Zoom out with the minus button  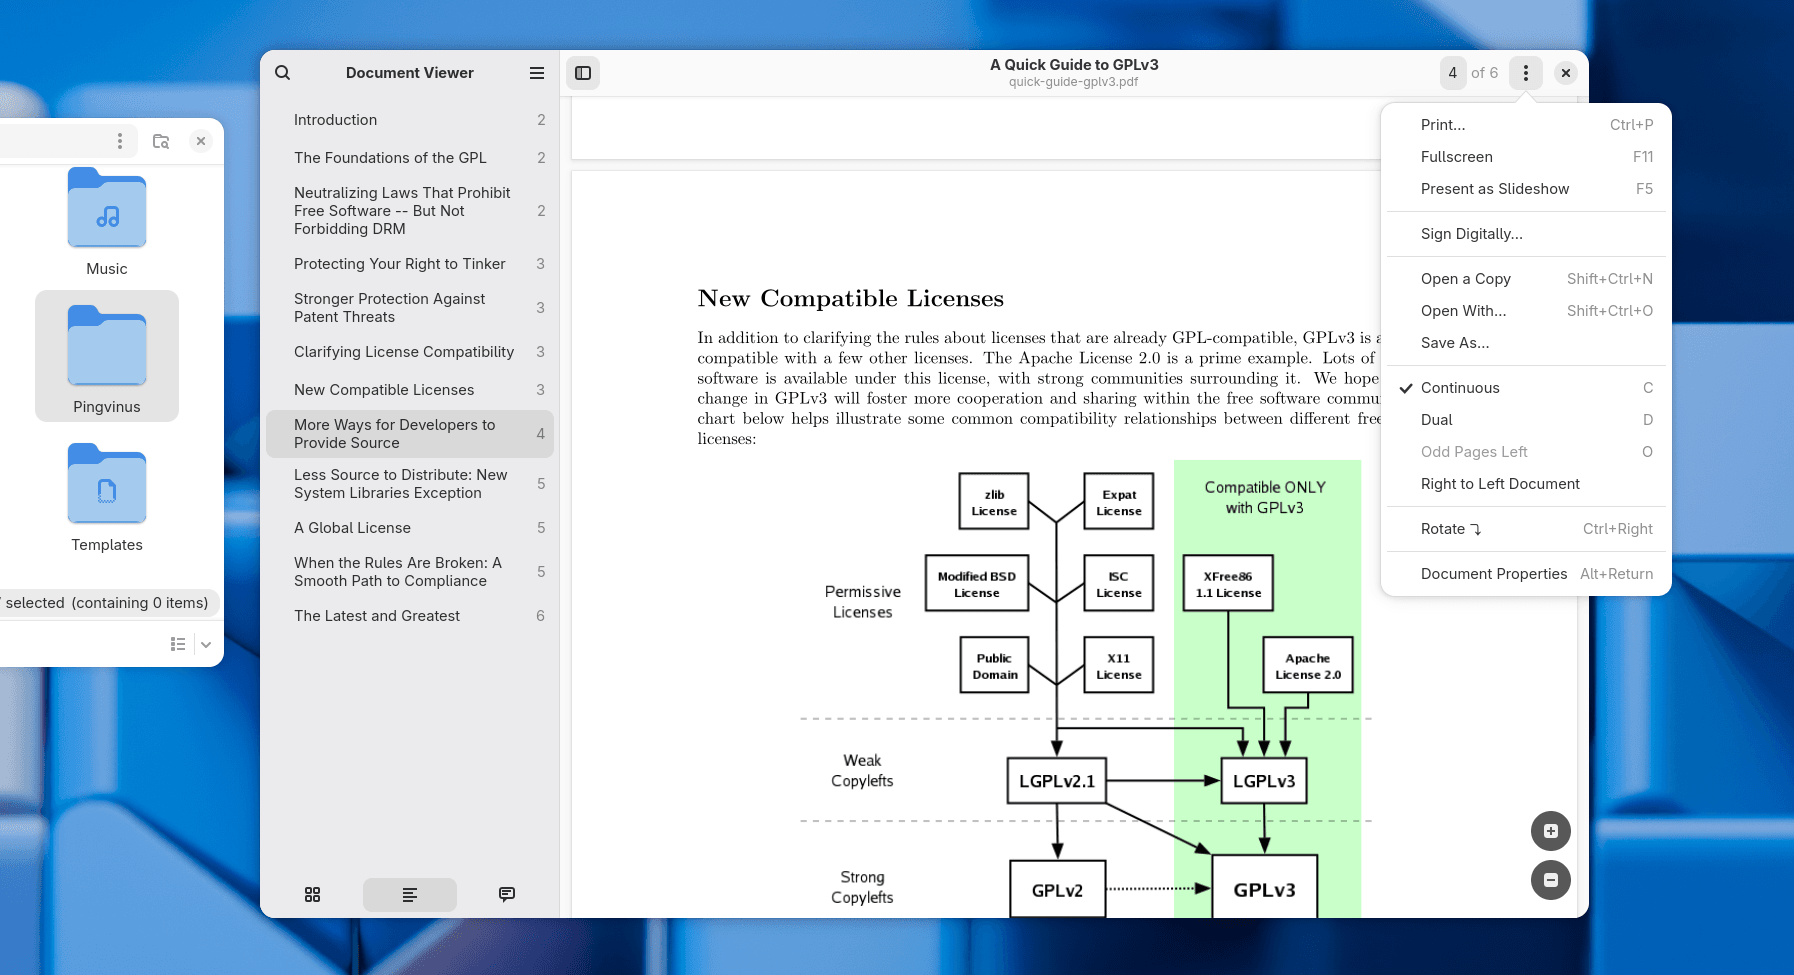point(1550,880)
